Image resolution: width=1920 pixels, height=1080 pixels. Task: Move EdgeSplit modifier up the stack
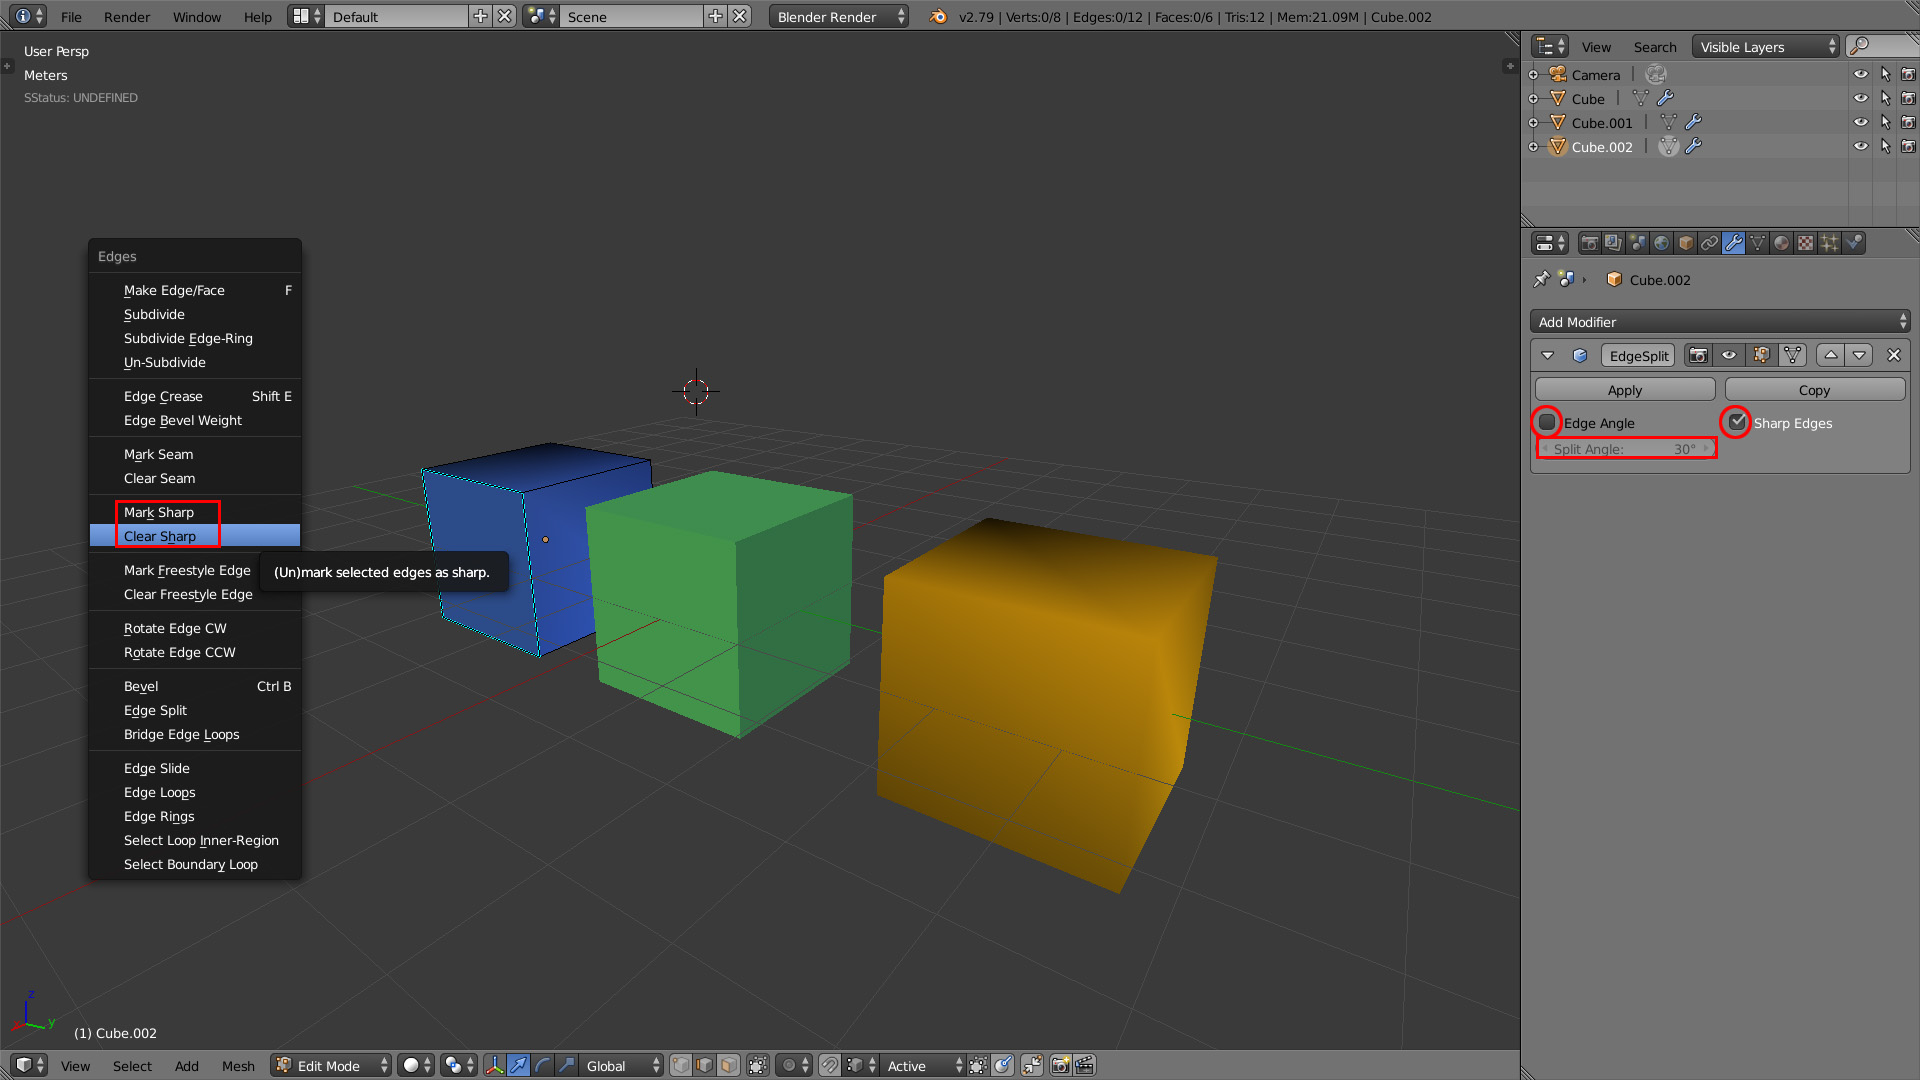coord(1831,355)
